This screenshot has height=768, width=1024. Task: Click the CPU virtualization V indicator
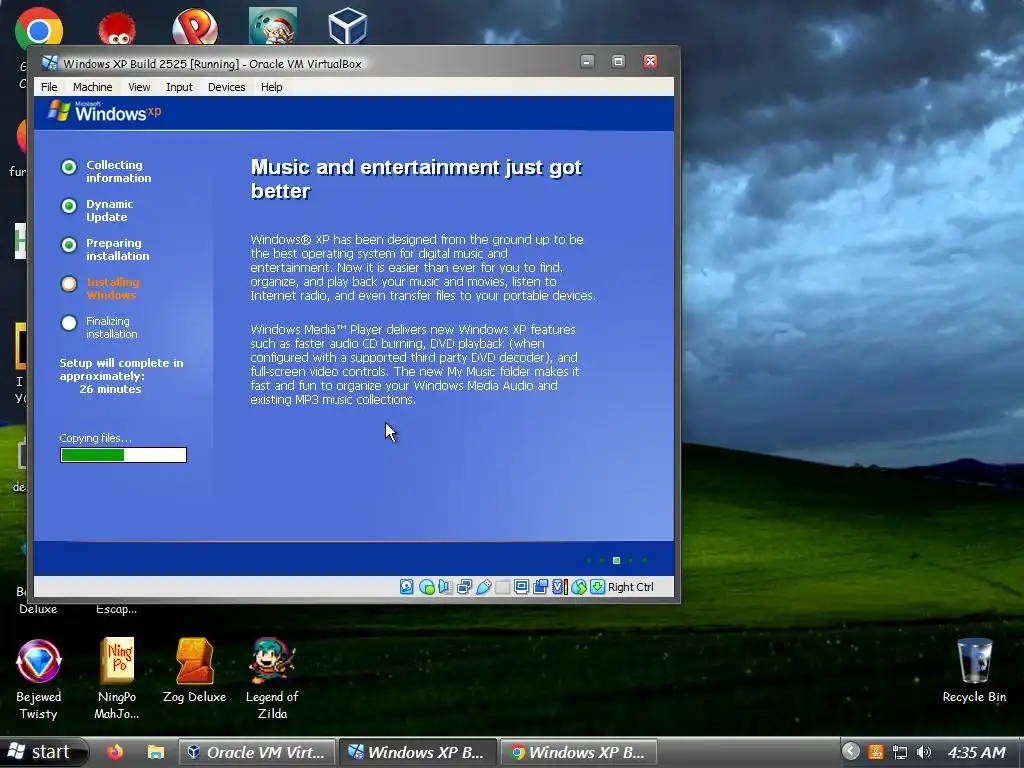point(559,586)
